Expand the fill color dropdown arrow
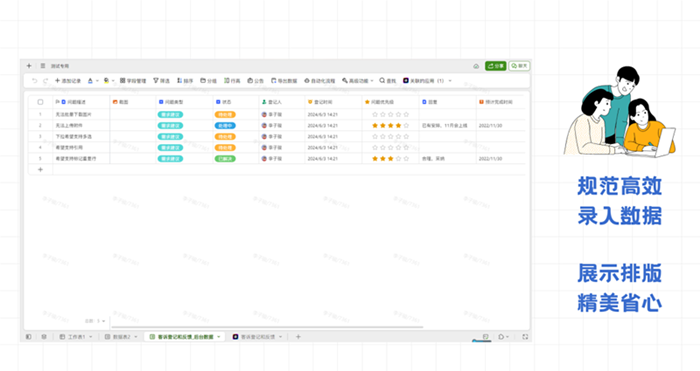Viewport: 700px width, 371px height. (113, 81)
